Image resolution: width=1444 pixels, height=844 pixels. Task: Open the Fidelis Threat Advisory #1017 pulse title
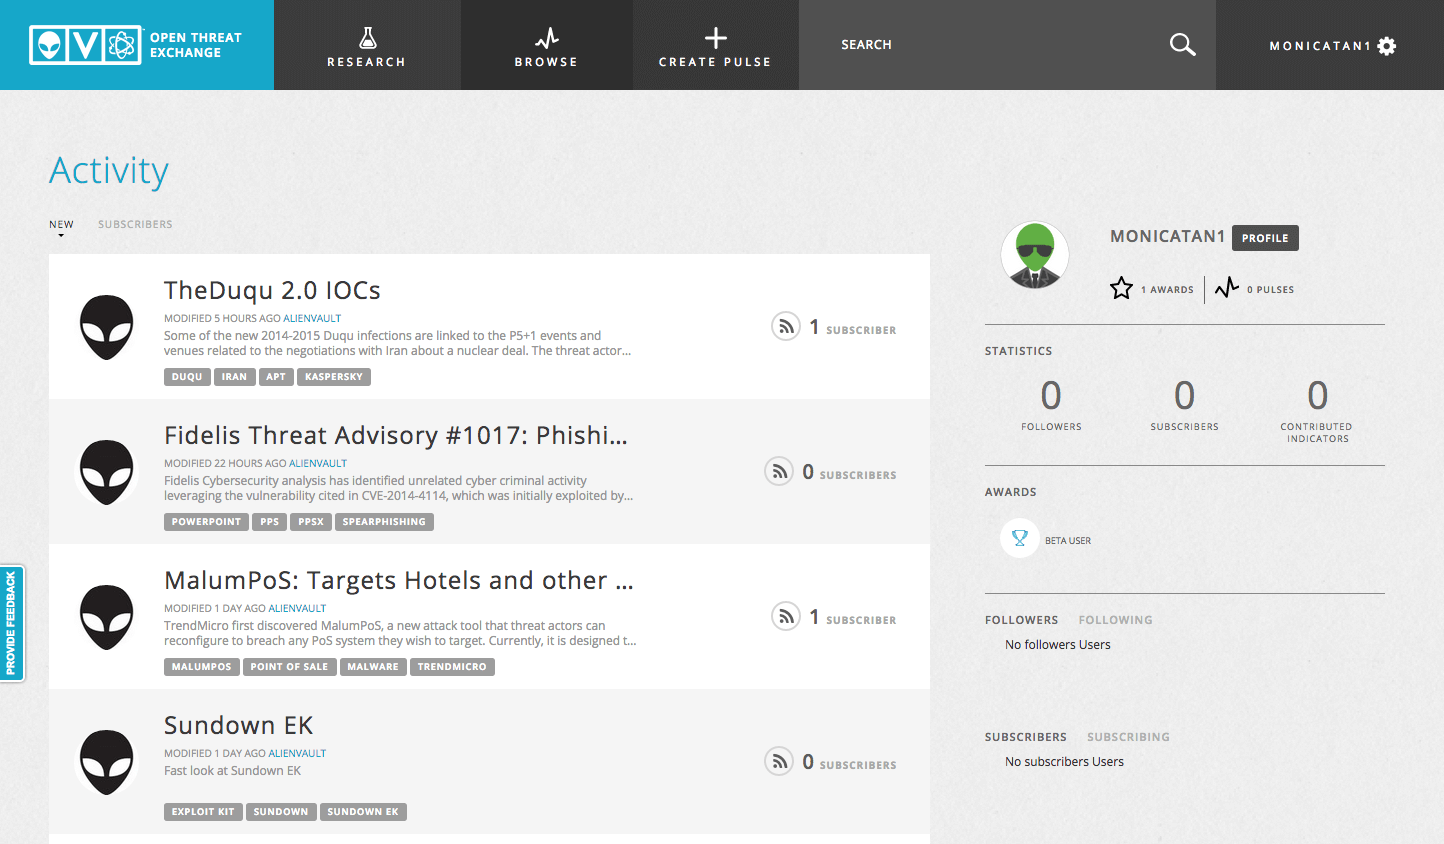396,435
